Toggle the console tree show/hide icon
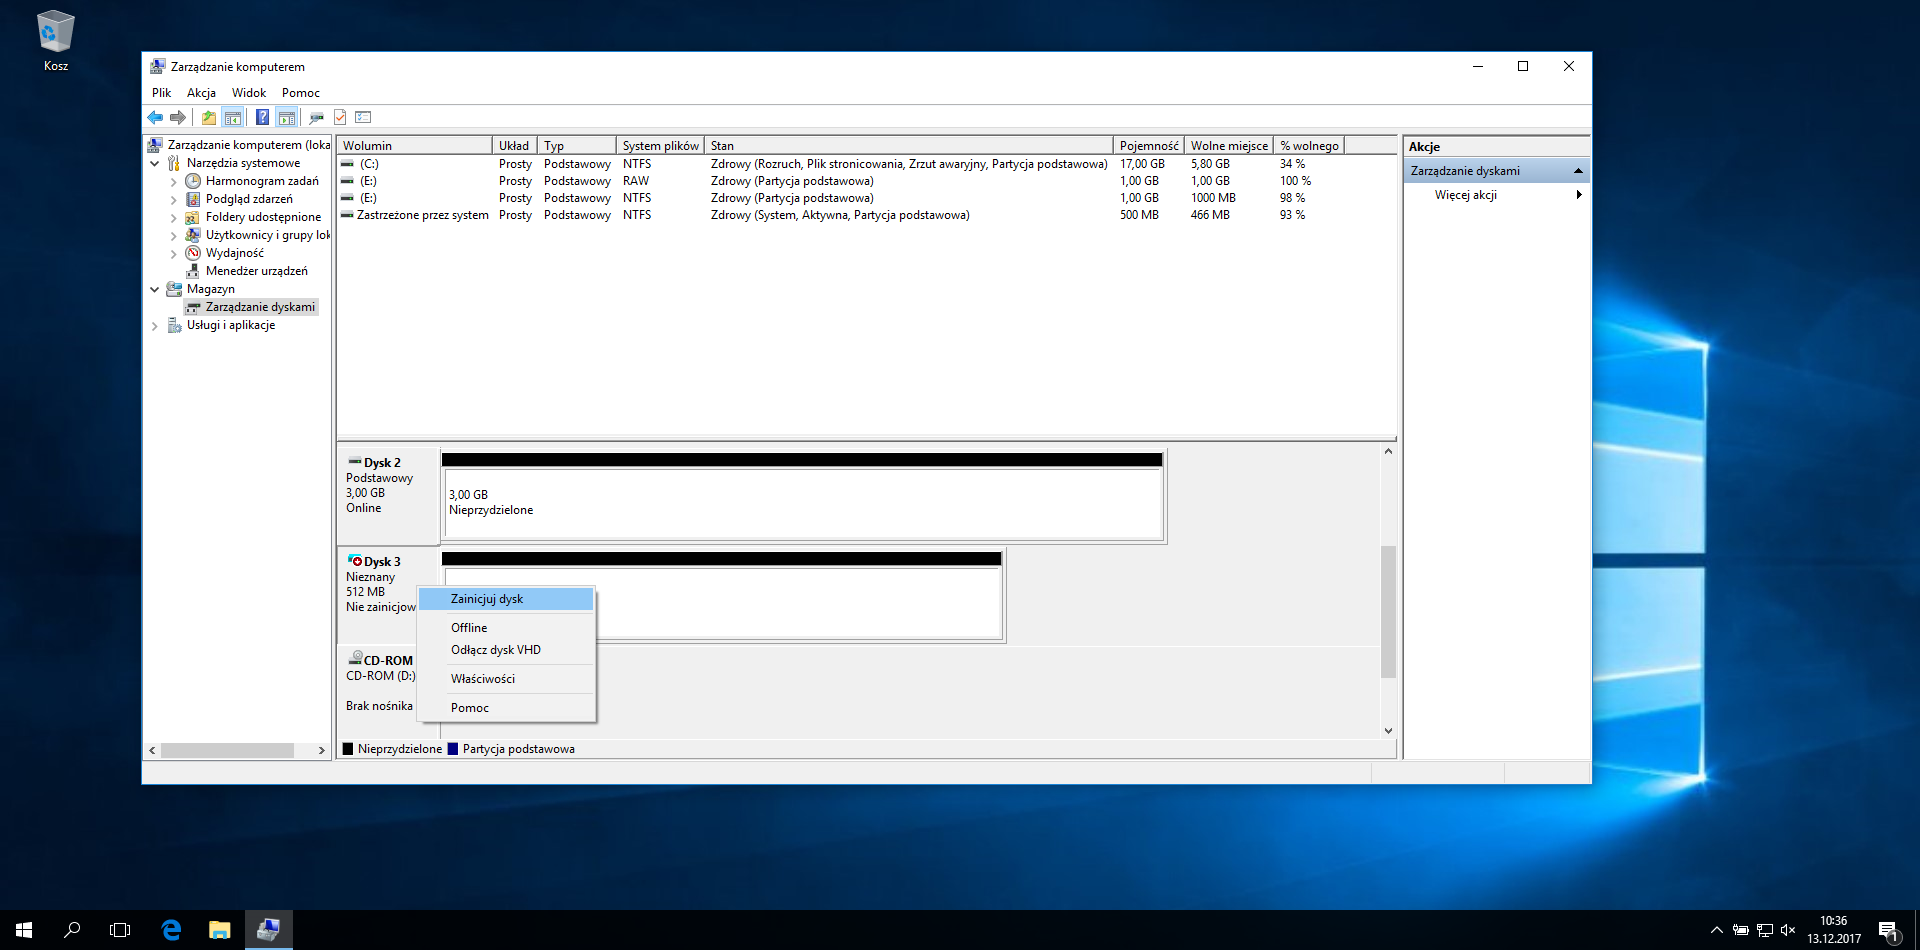This screenshot has height=950, width=1920. 232,118
